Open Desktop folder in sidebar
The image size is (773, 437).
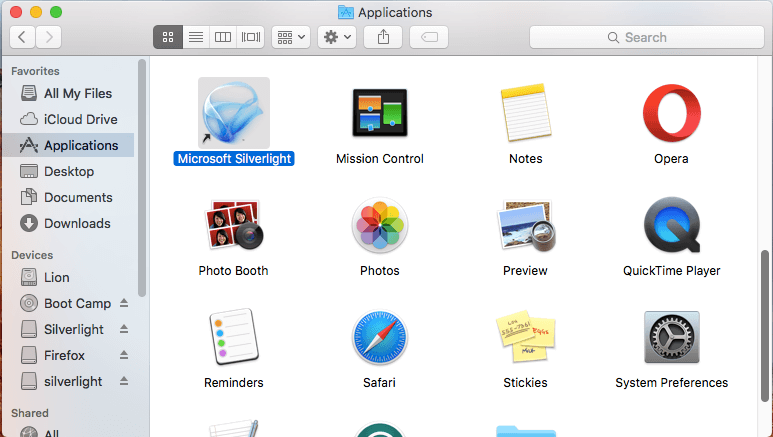point(68,171)
